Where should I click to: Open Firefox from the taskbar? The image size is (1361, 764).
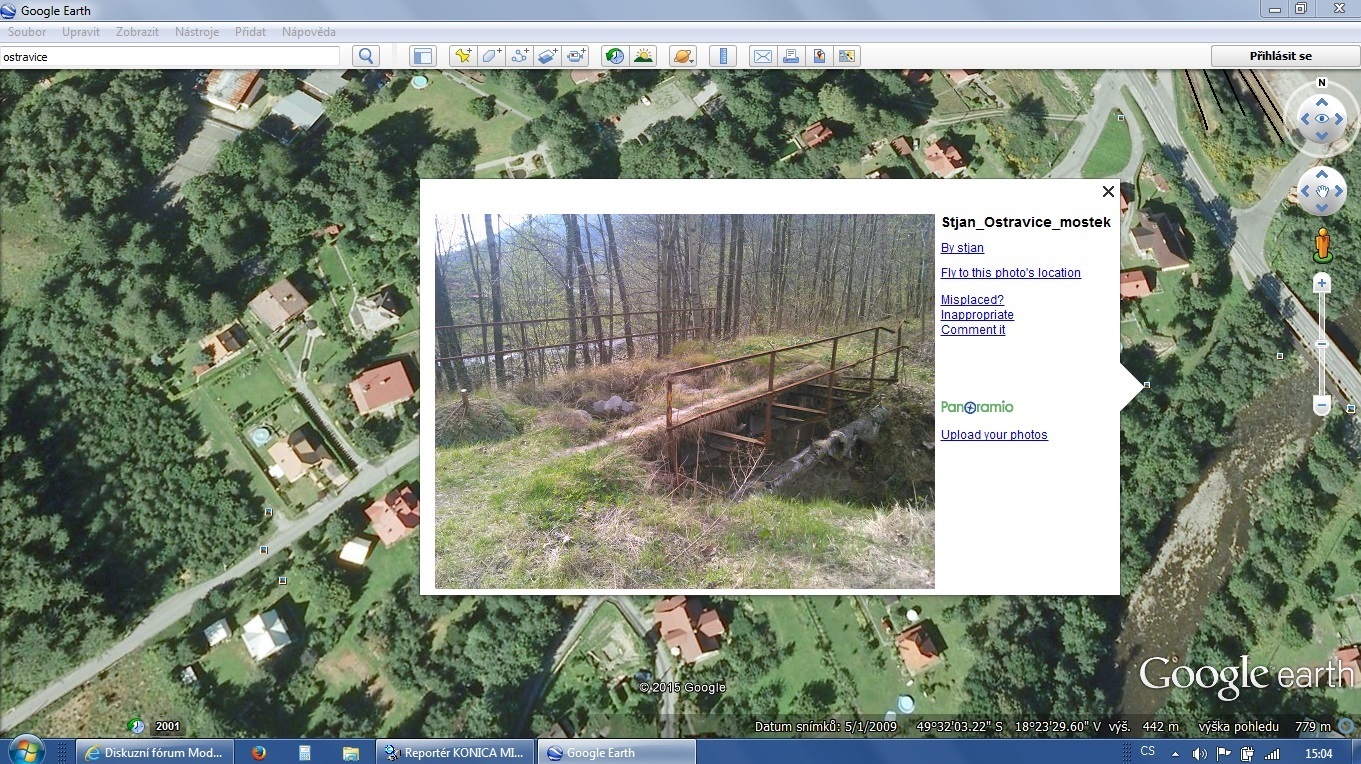point(259,753)
